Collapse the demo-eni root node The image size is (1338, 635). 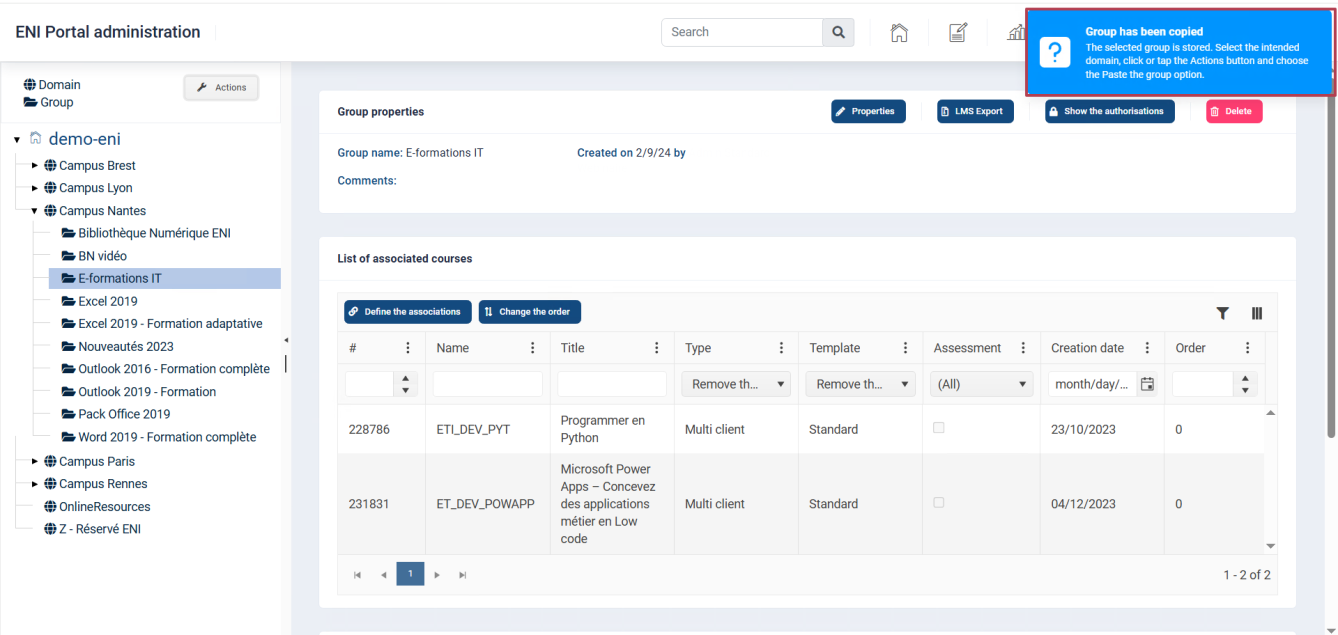coord(17,140)
